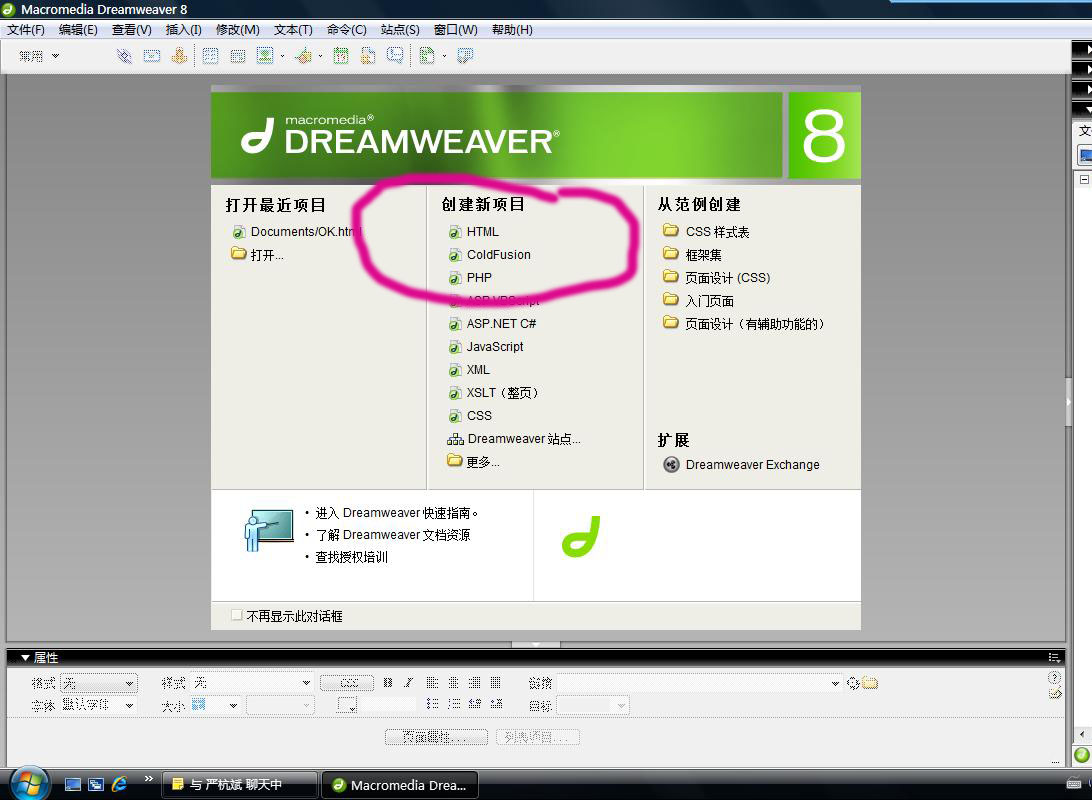Align text left in Properties panel

pos(432,683)
